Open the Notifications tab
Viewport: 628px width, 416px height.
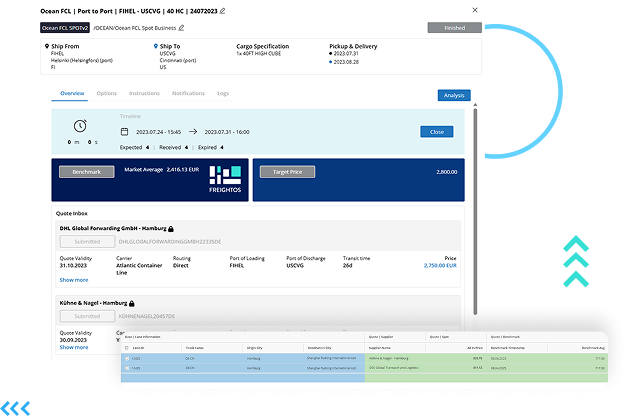click(188, 93)
